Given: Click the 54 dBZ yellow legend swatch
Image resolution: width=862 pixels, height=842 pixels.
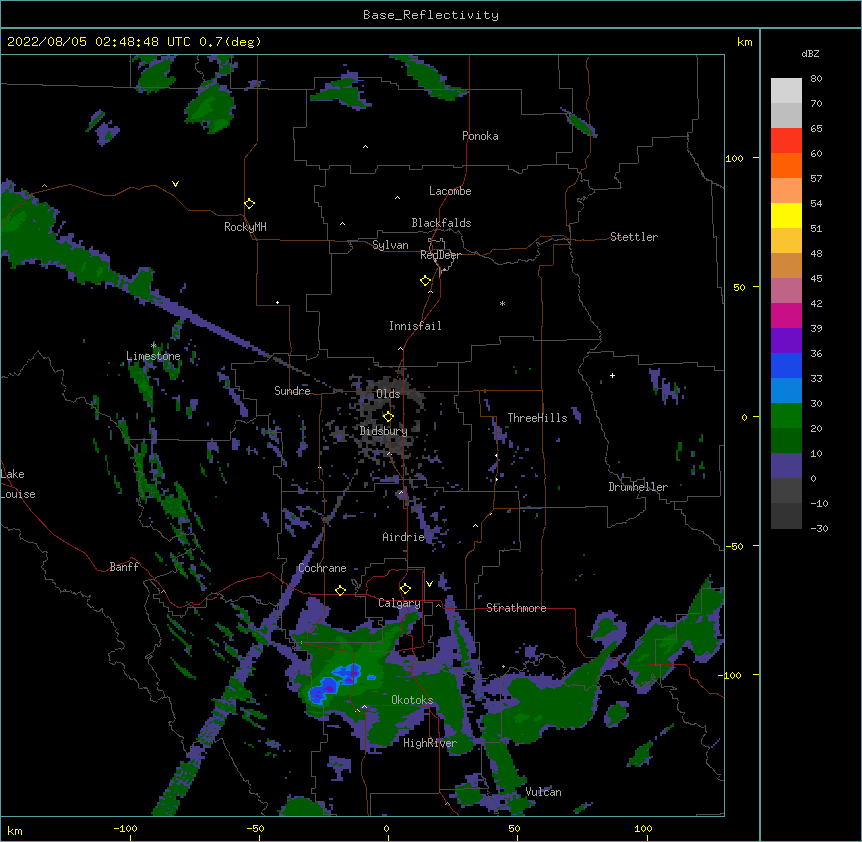Looking at the screenshot, I should point(786,215).
